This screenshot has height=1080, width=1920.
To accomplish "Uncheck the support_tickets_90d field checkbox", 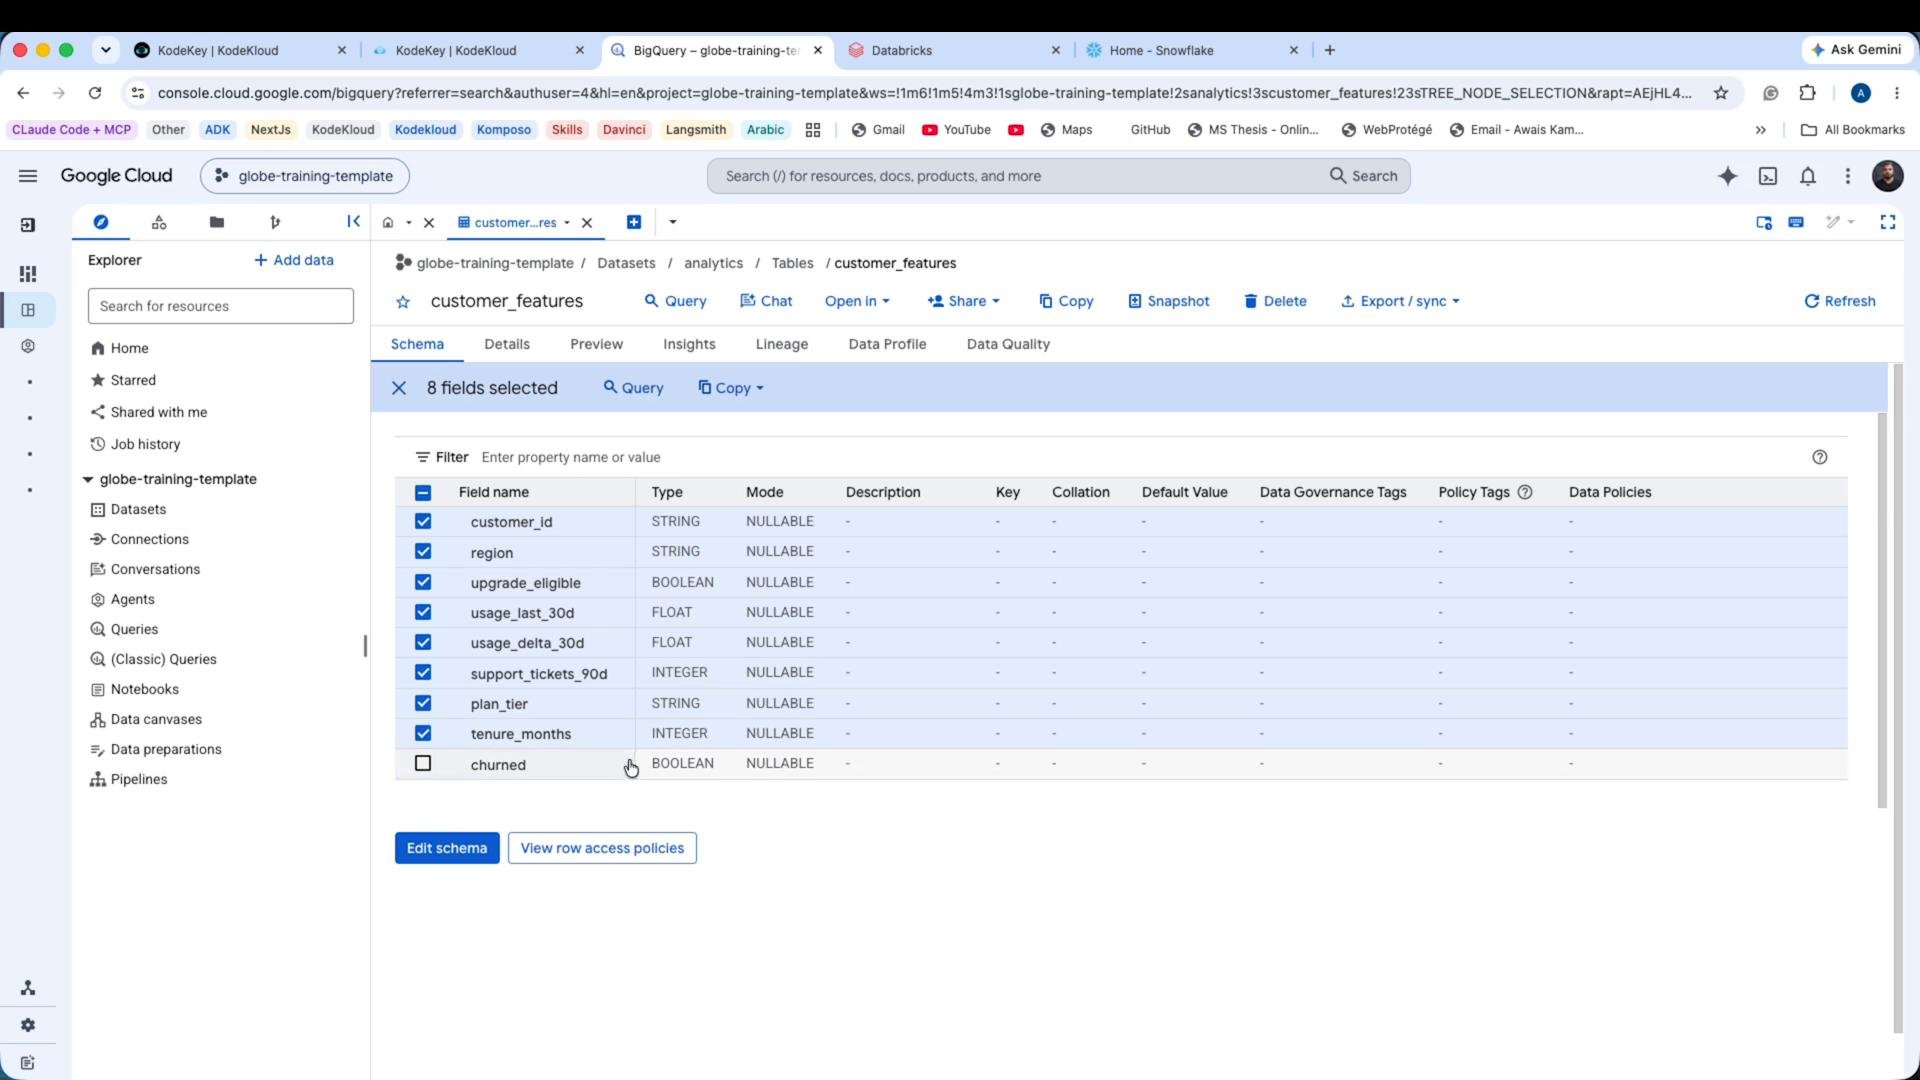I will pyautogui.click(x=423, y=672).
